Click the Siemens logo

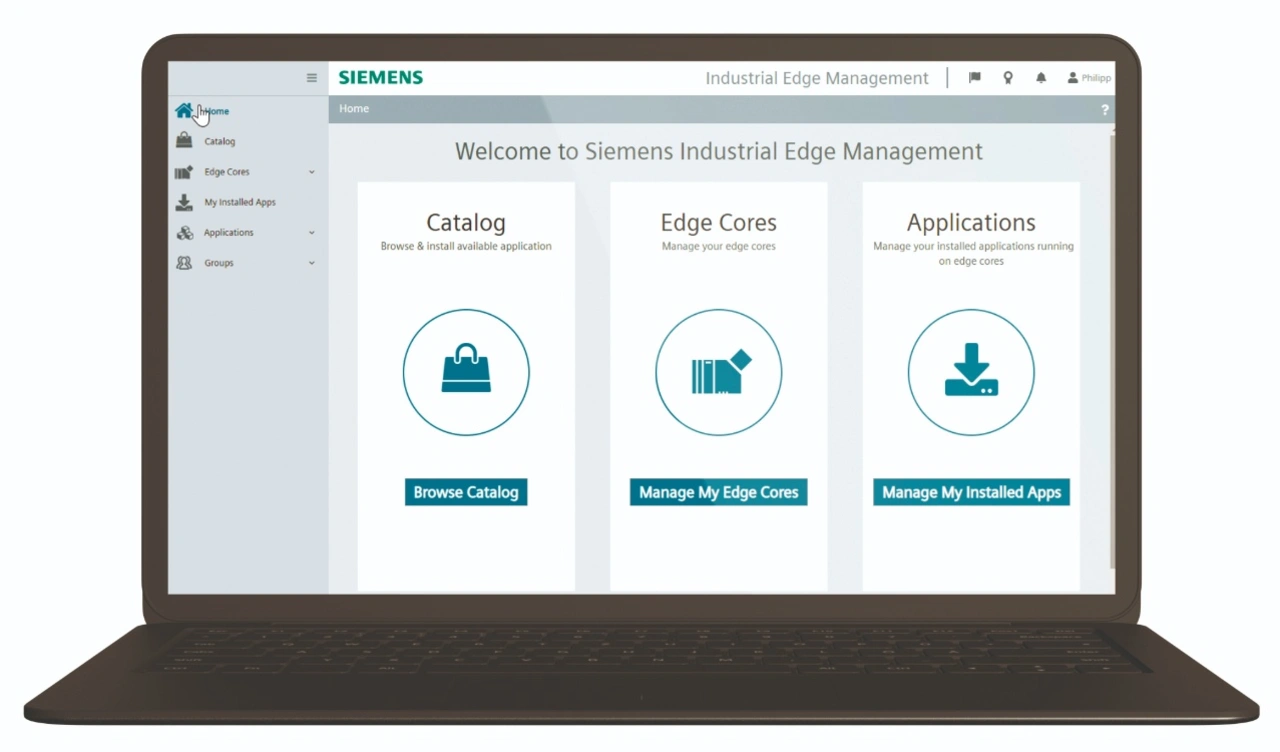(x=381, y=78)
